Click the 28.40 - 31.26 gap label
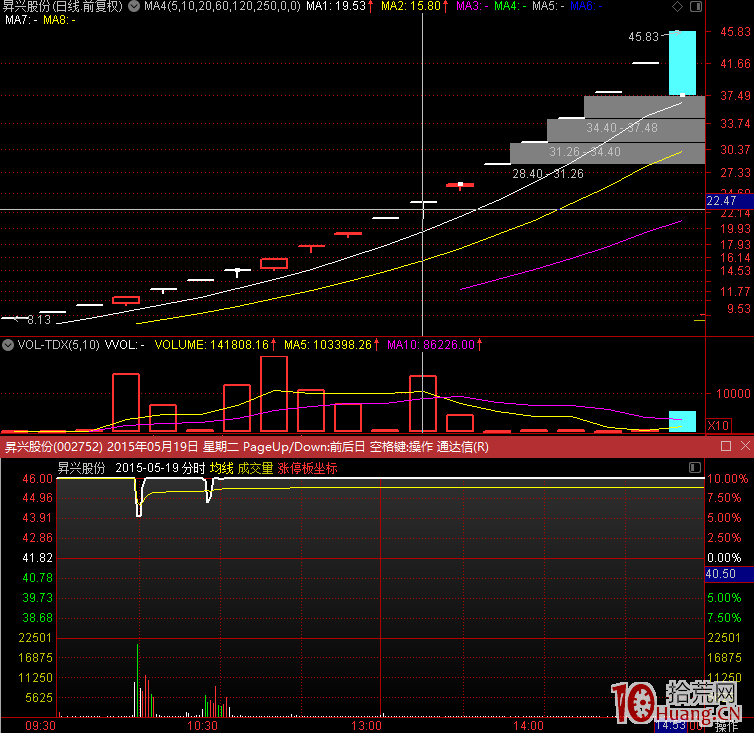Image resolution: width=754 pixels, height=733 pixels. [548, 174]
